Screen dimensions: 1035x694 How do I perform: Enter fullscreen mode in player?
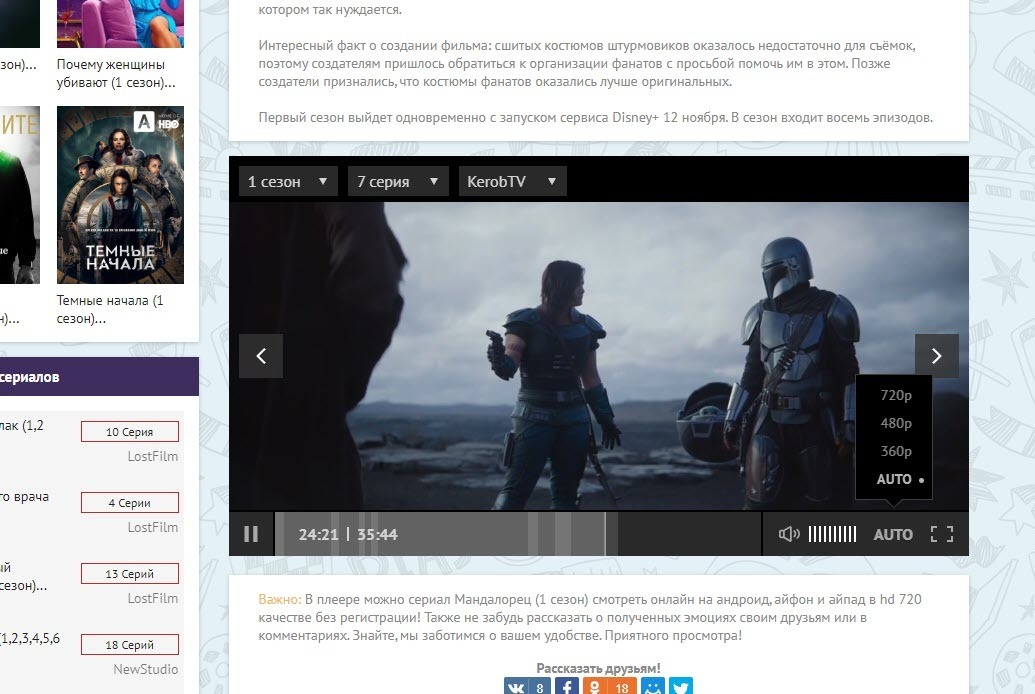click(x=941, y=534)
